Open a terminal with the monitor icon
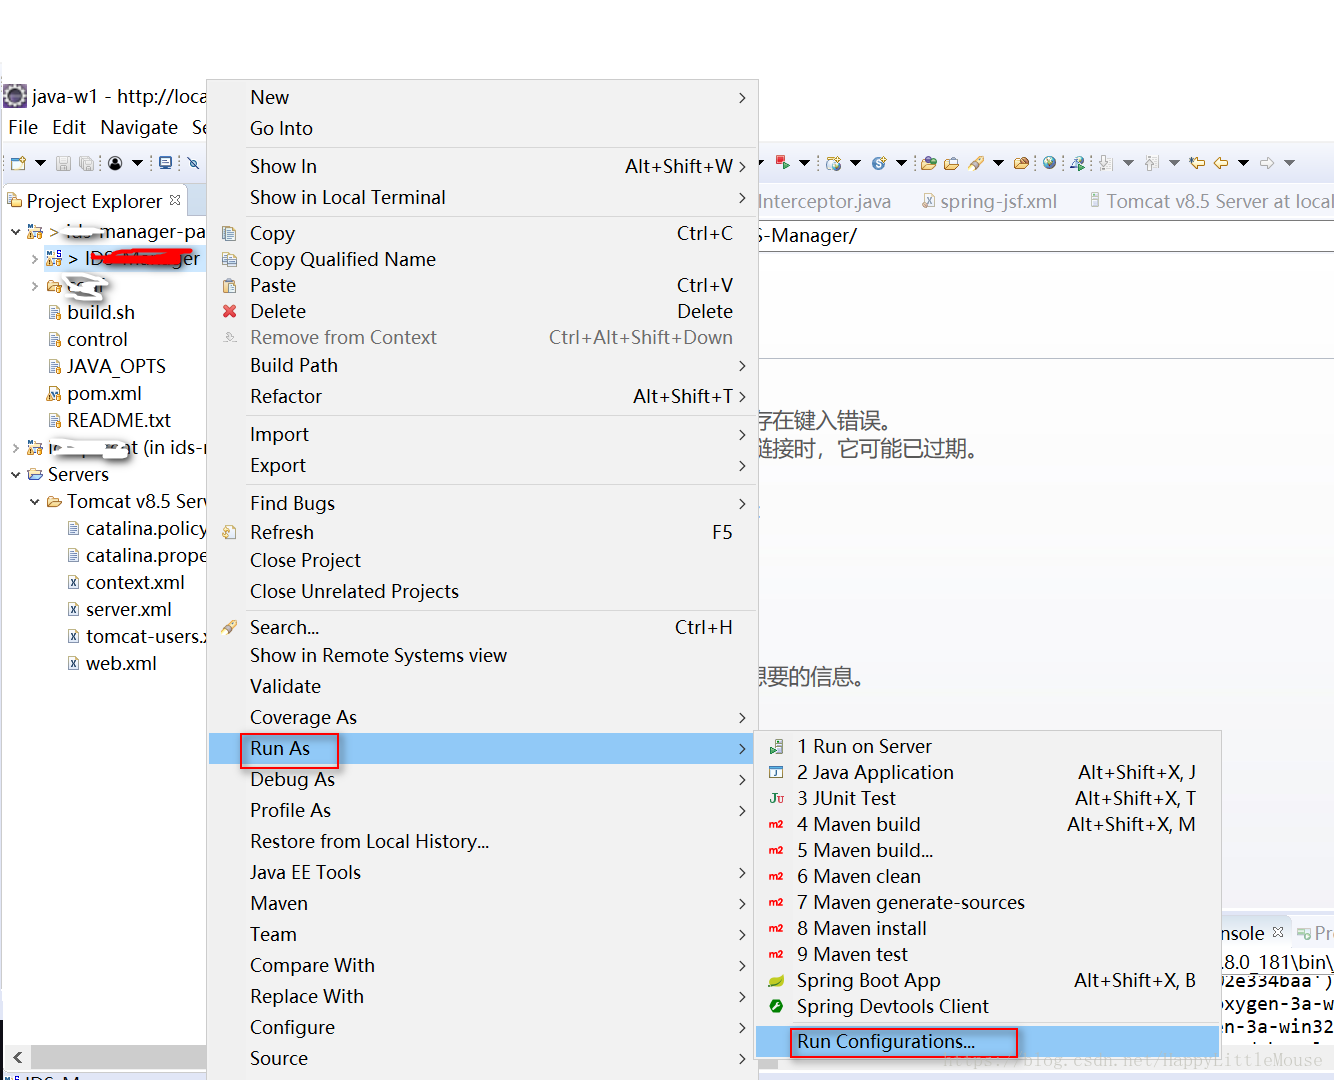This screenshot has width=1334, height=1080. coord(166,163)
